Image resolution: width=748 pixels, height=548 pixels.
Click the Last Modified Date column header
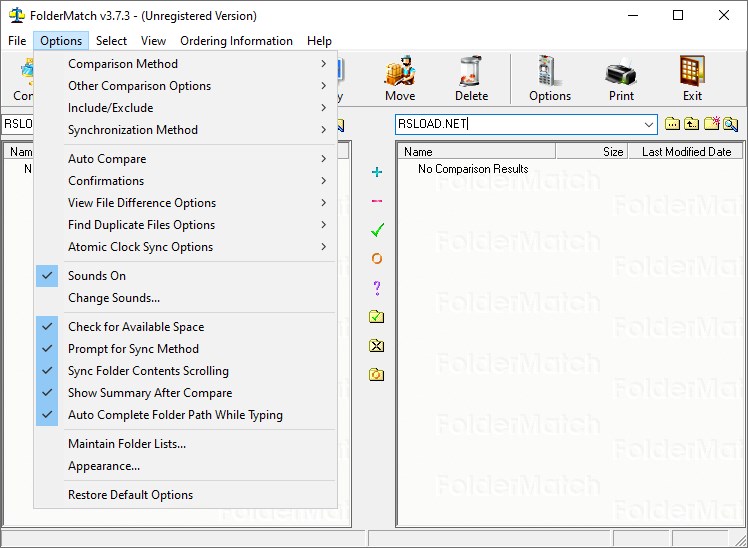[685, 152]
